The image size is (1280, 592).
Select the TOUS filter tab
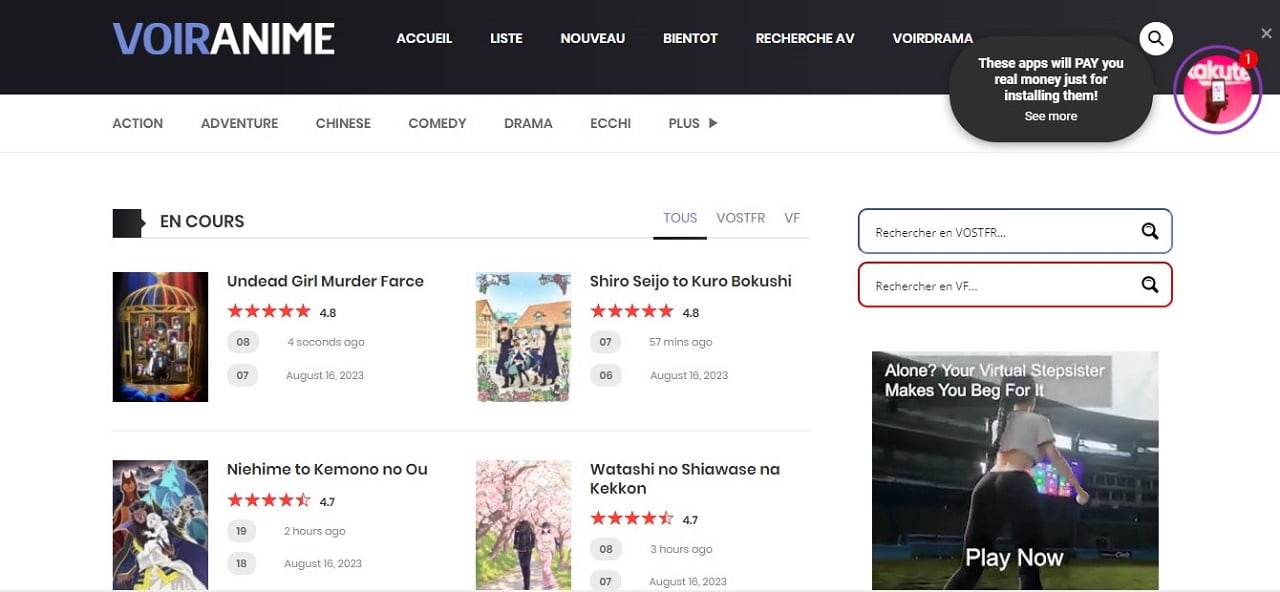click(x=680, y=218)
